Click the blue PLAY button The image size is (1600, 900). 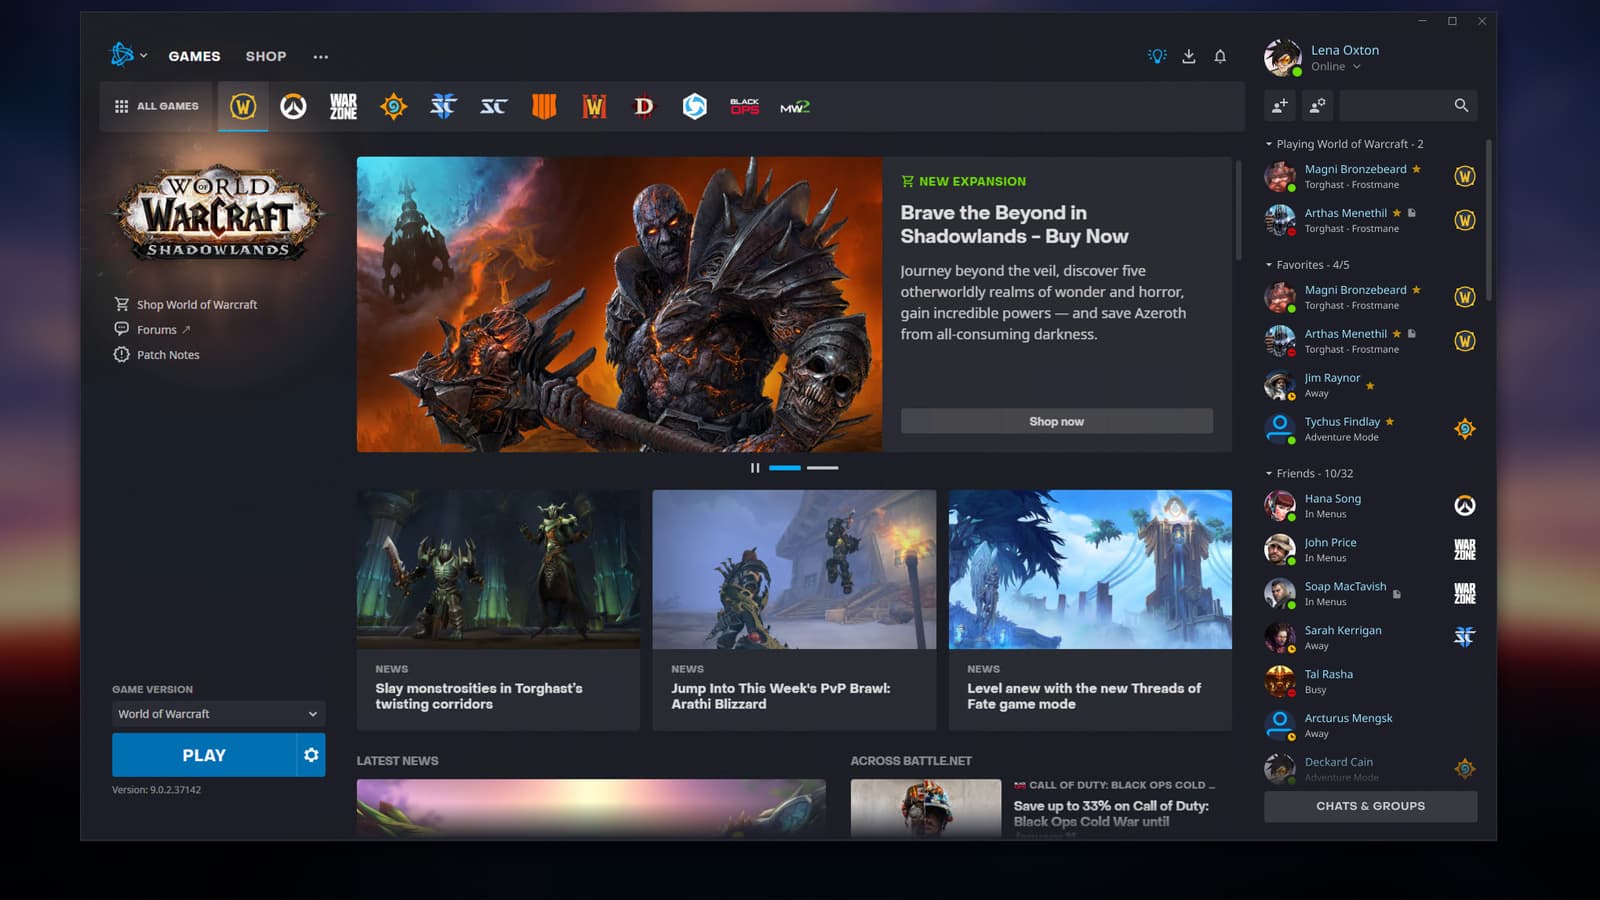[x=204, y=755]
